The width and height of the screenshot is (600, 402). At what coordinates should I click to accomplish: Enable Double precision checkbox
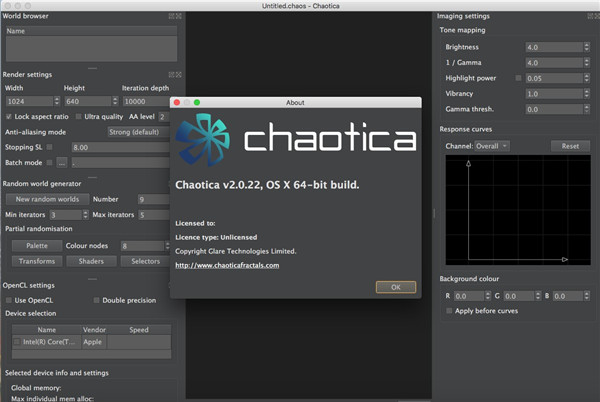[x=96, y=300]
